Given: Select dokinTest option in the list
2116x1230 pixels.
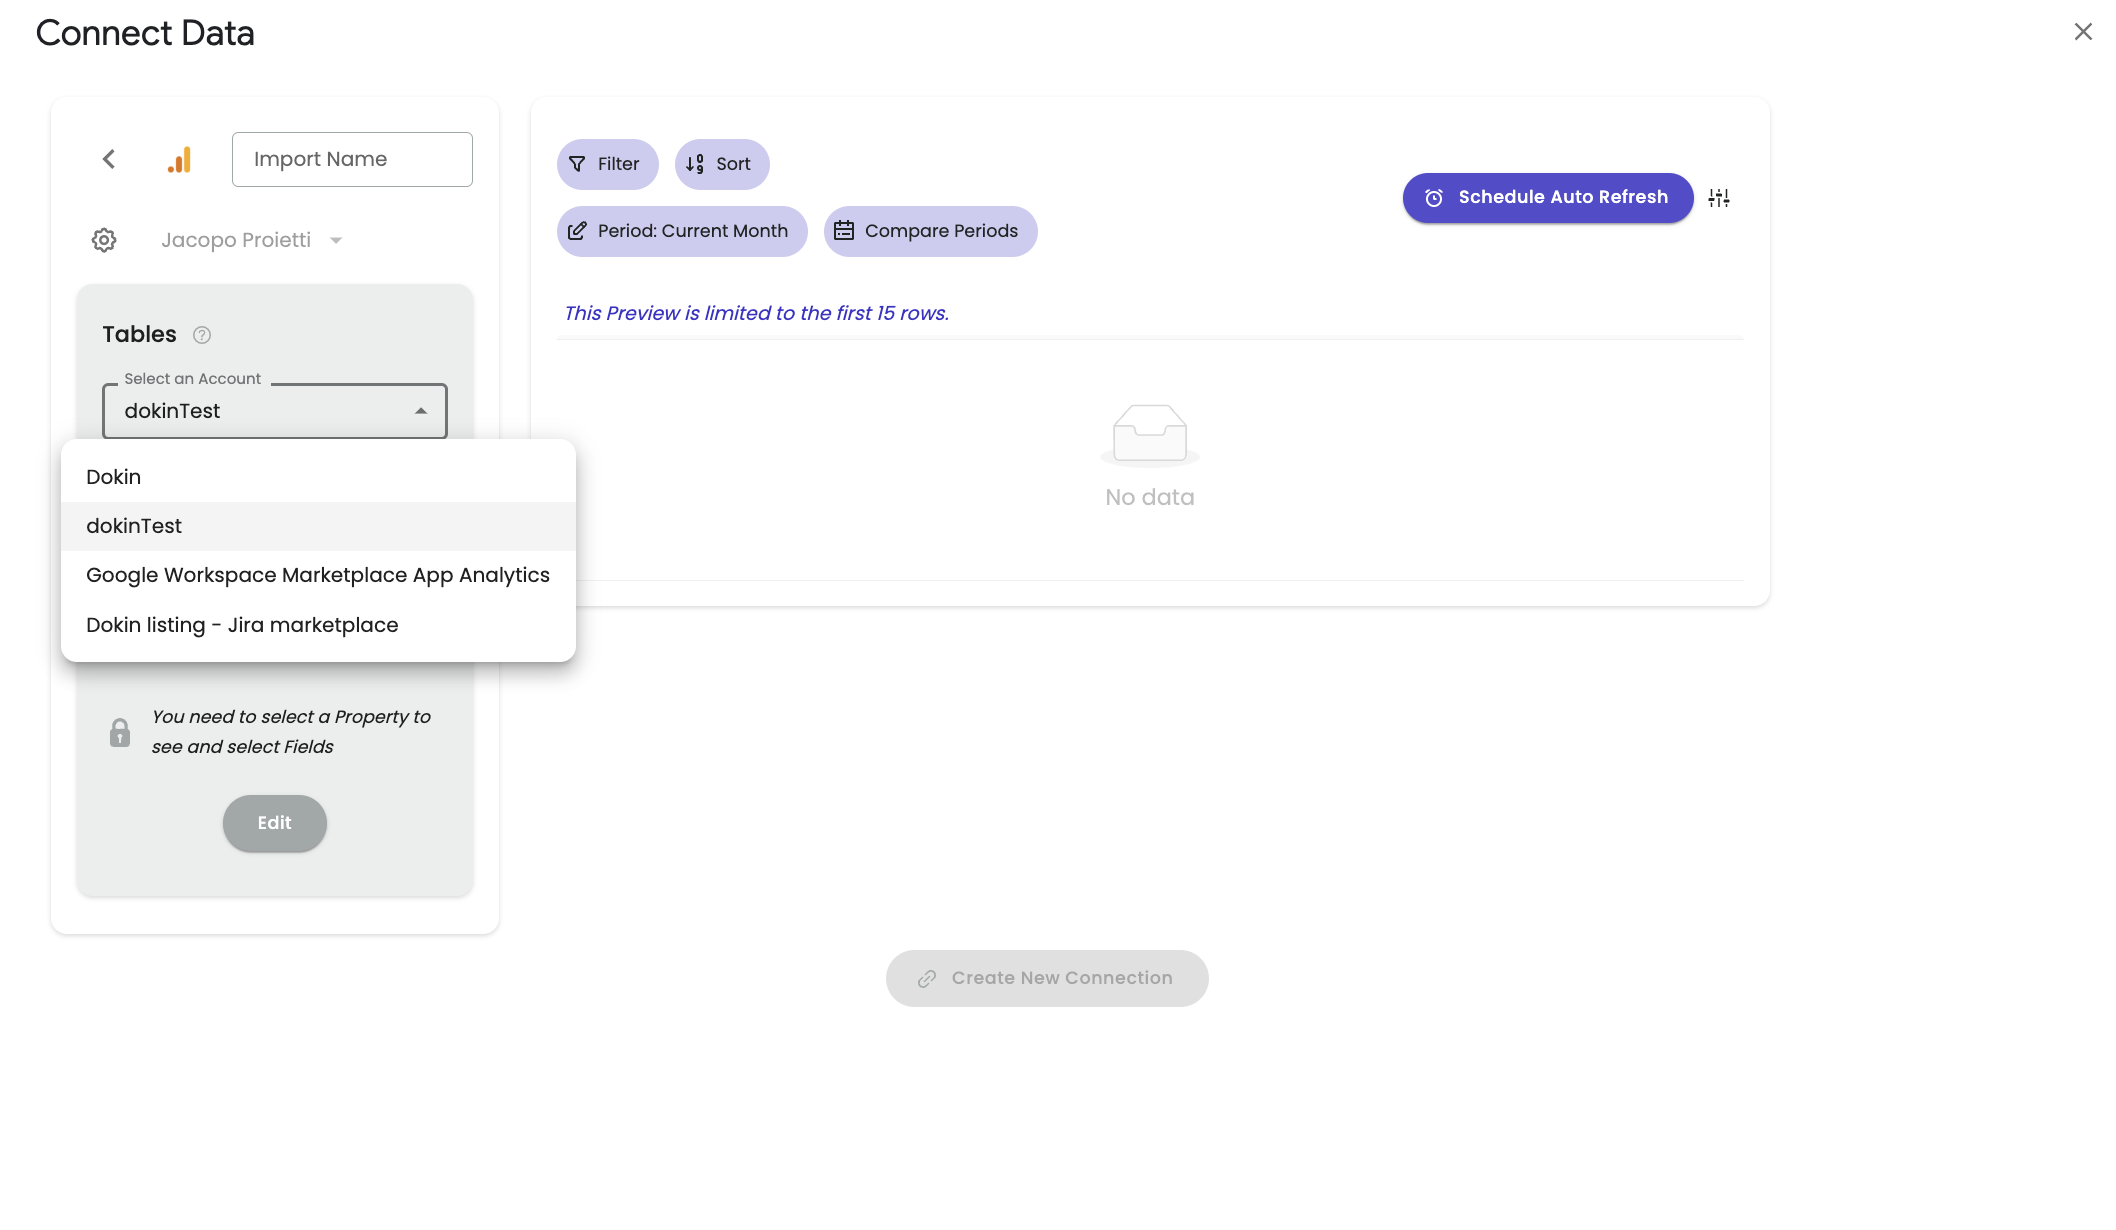Looking at the screenshot, I should (134, 526).
